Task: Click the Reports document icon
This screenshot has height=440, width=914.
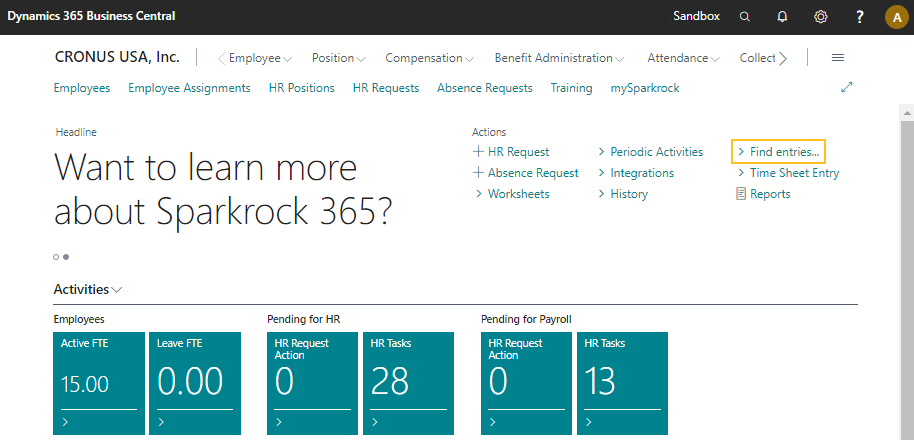Action: [741, 194]
